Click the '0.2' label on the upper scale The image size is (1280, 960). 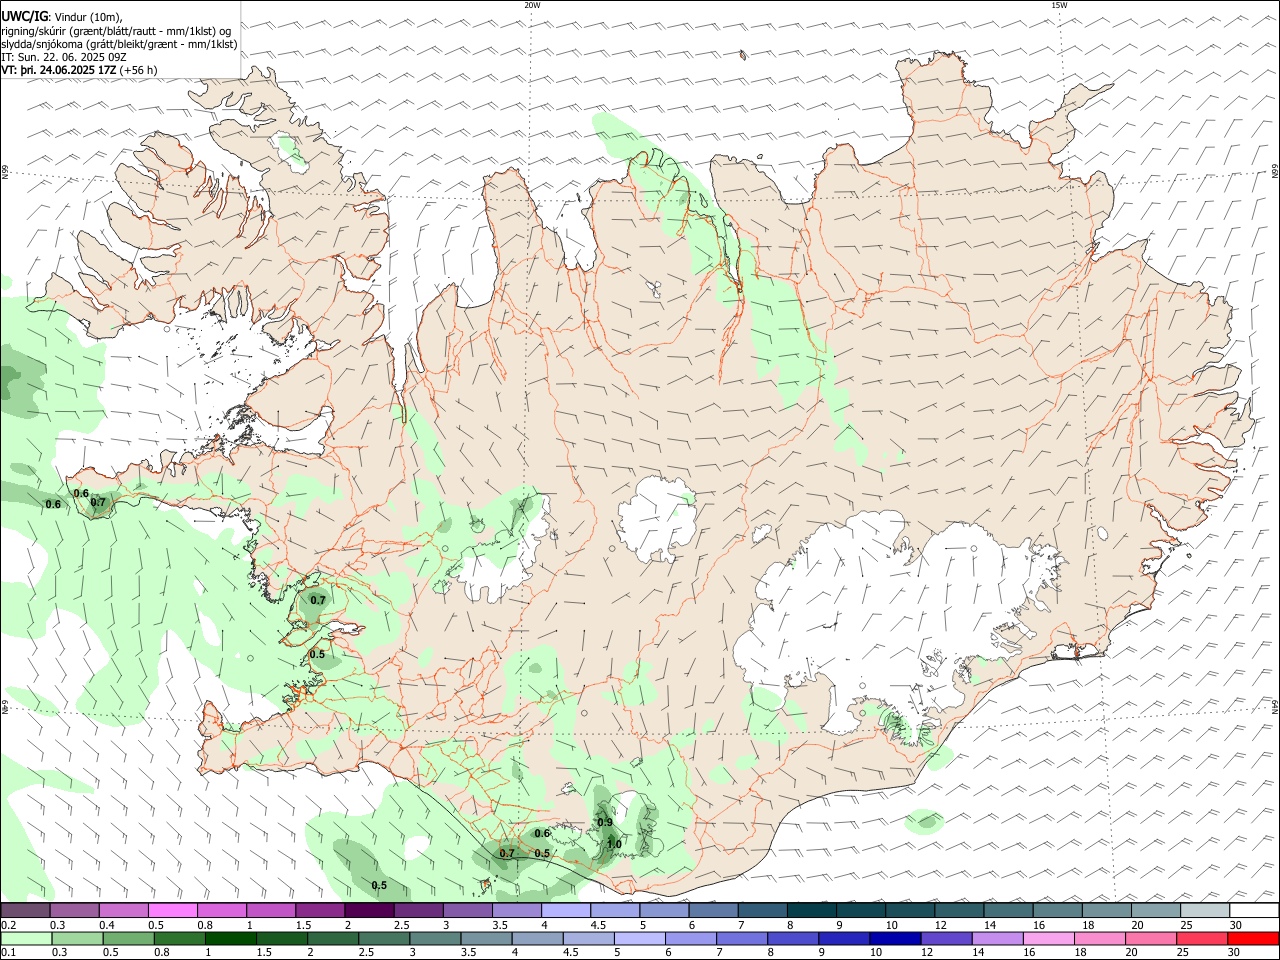[x=9, y=925]
